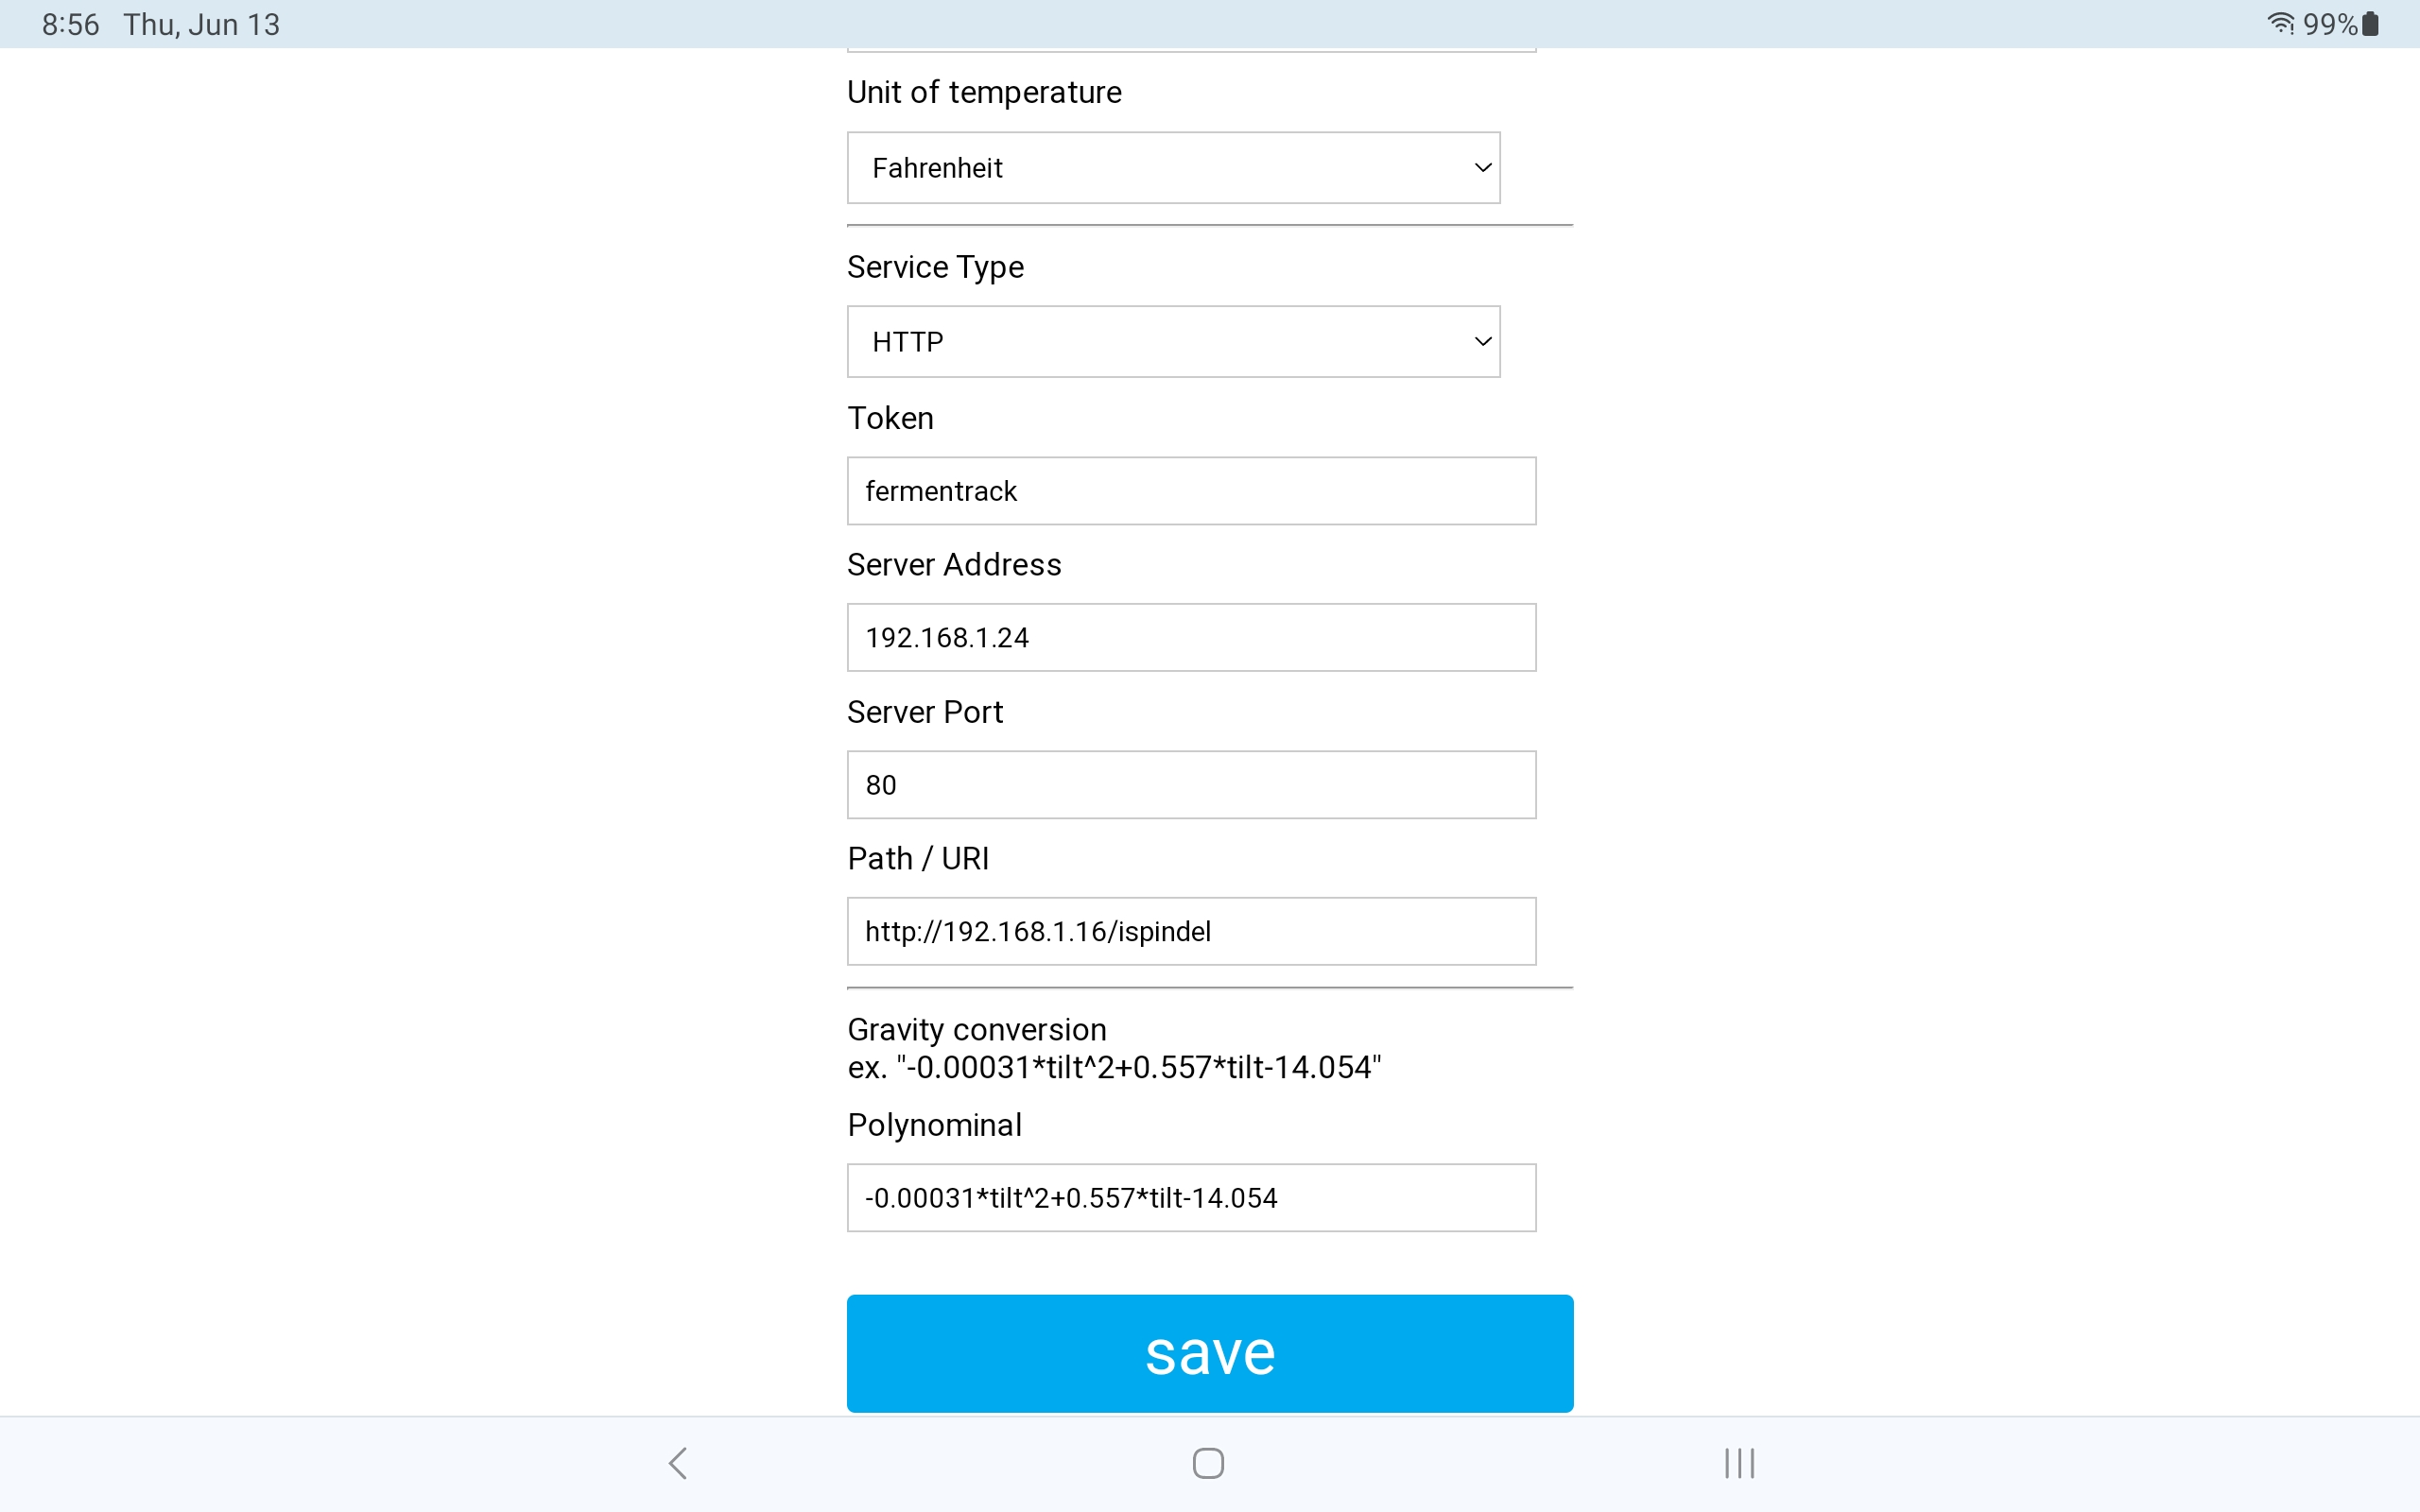Focus the Polynominal formula input field
The height and width of the screenshot is (1512, 2420).
(x=1191, y=1198)
